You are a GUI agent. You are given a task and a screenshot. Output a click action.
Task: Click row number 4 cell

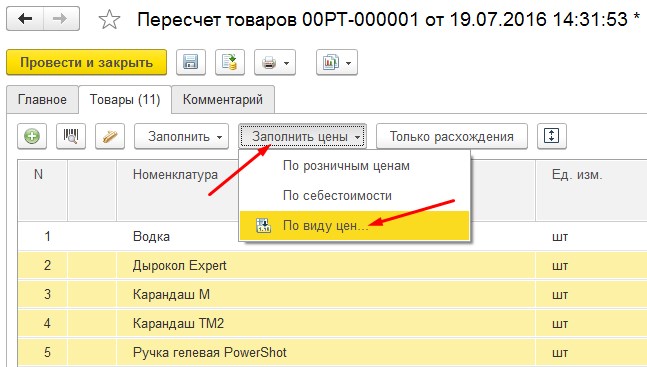coord(43,323)
